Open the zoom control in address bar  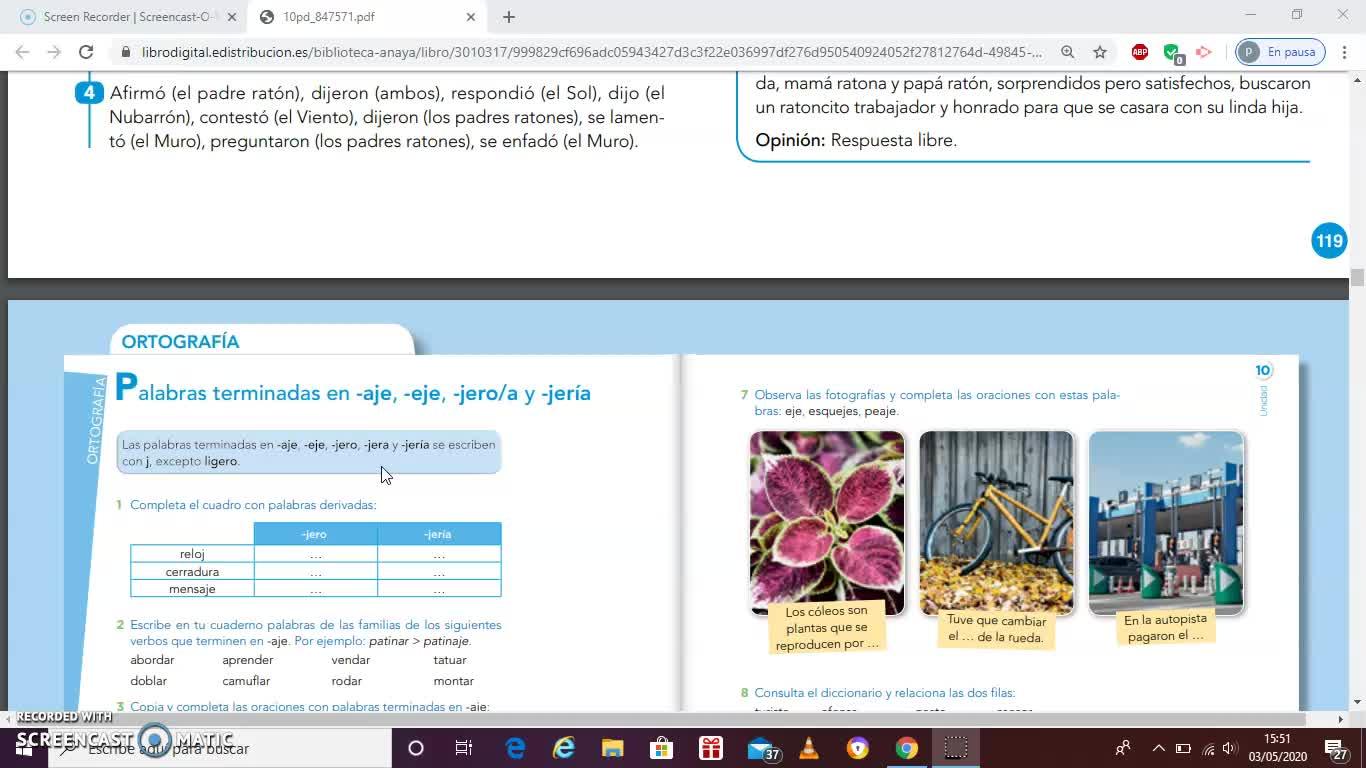pos(1068,52)
